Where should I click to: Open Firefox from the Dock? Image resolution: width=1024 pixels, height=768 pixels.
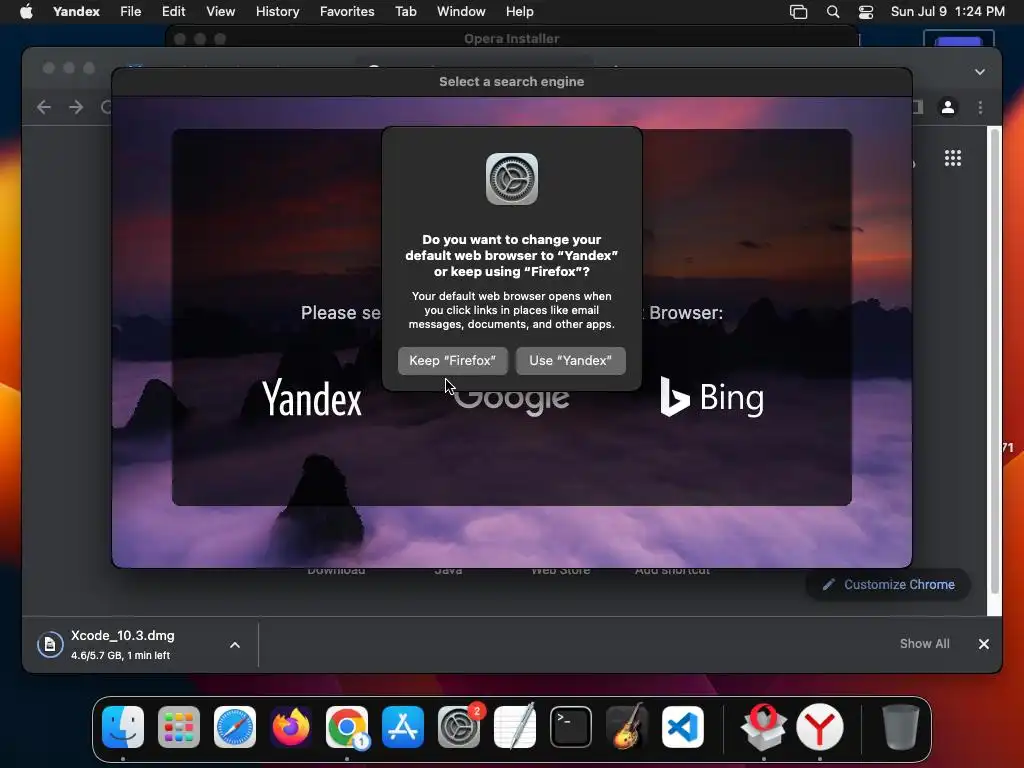(291, 727)
